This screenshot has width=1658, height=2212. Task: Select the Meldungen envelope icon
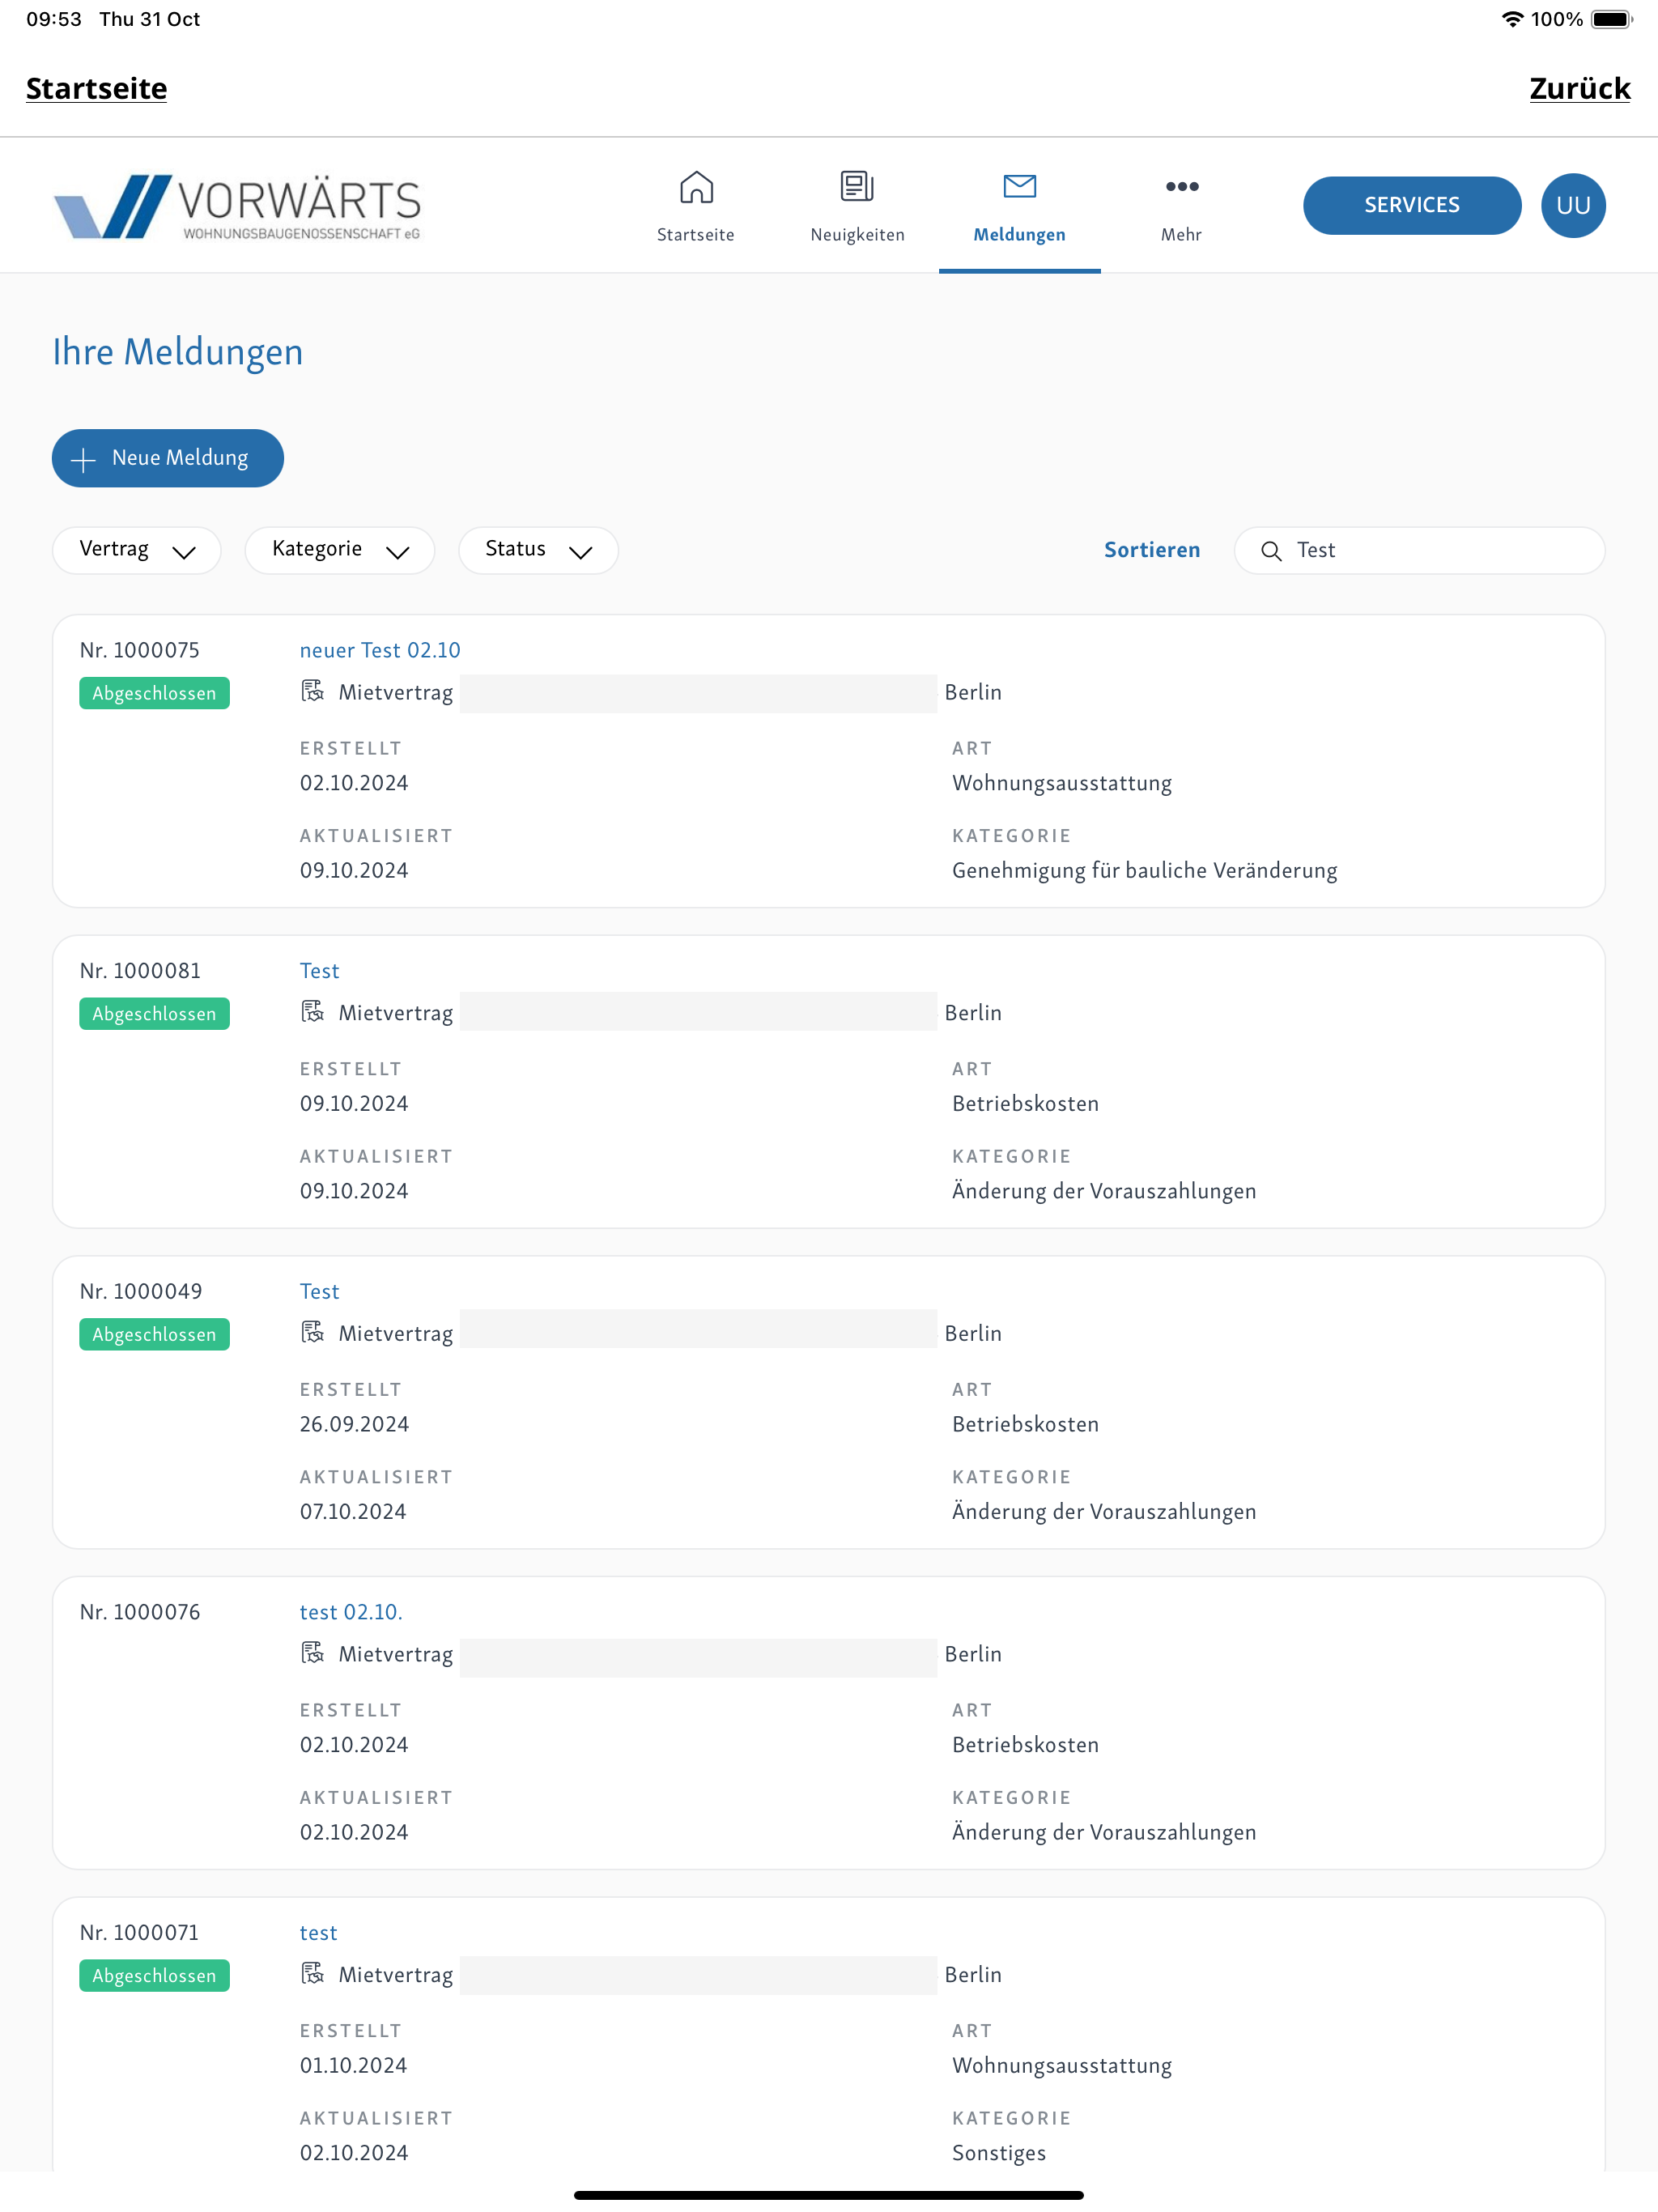(1019, 186)
